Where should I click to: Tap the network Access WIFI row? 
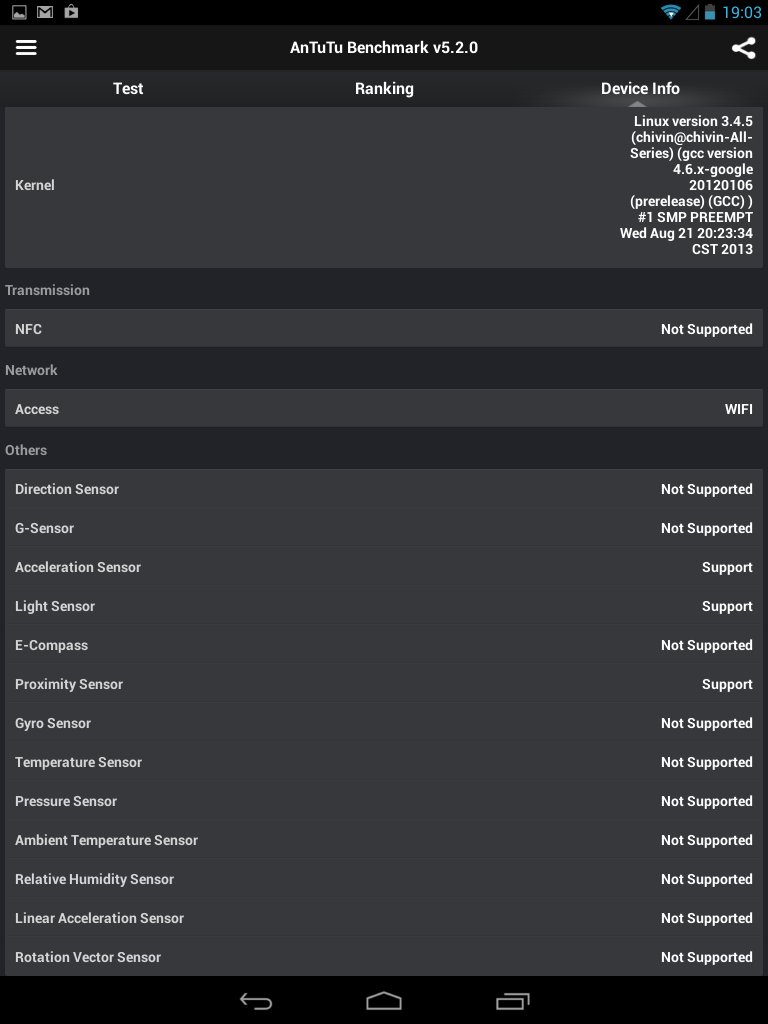point(384,409)
